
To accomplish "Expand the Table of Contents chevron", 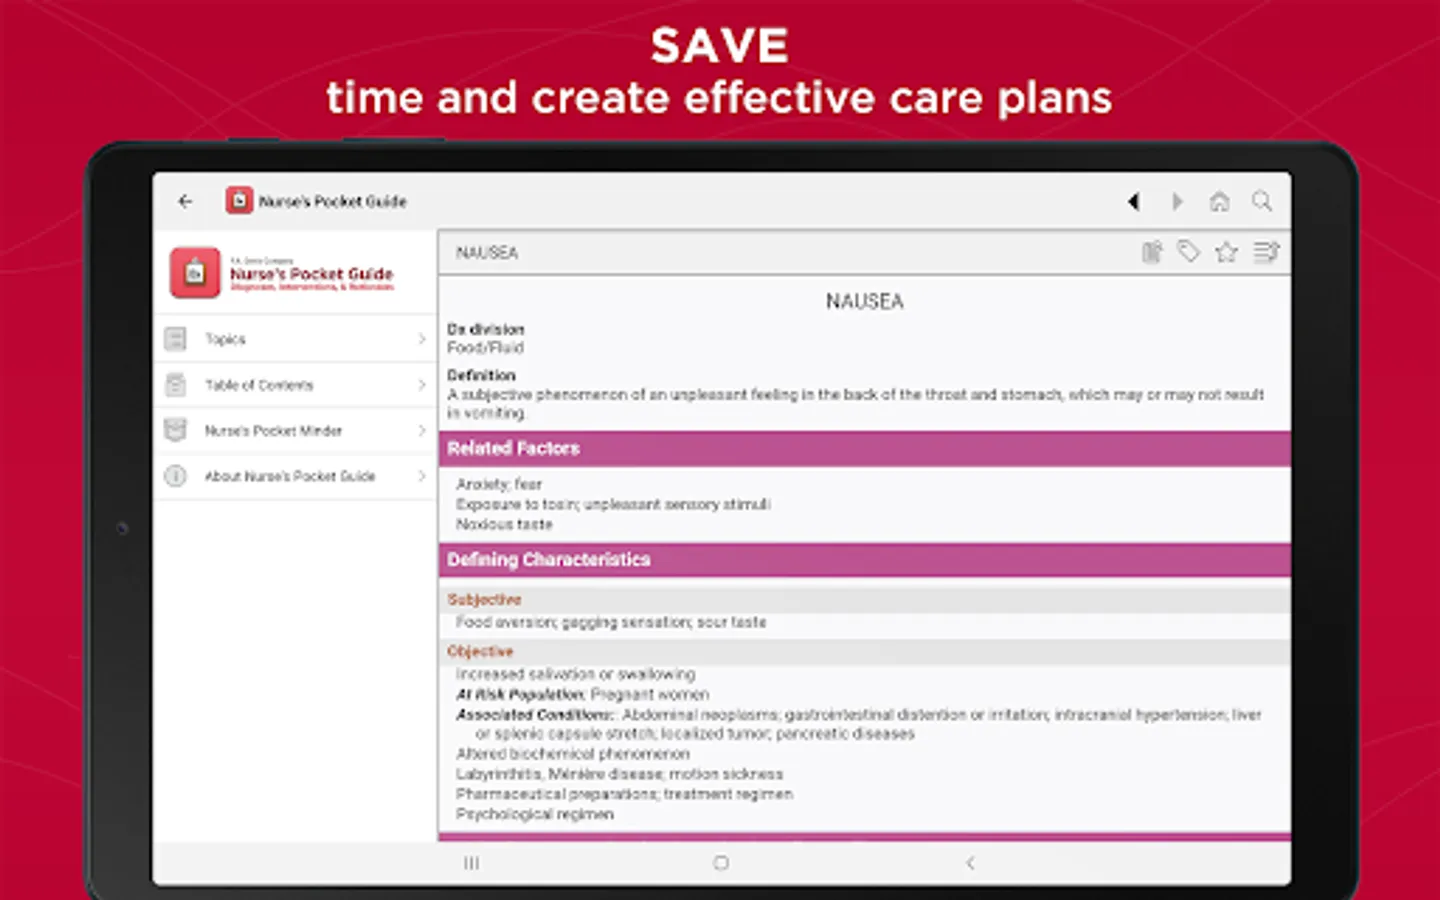I will click(421, 385).
